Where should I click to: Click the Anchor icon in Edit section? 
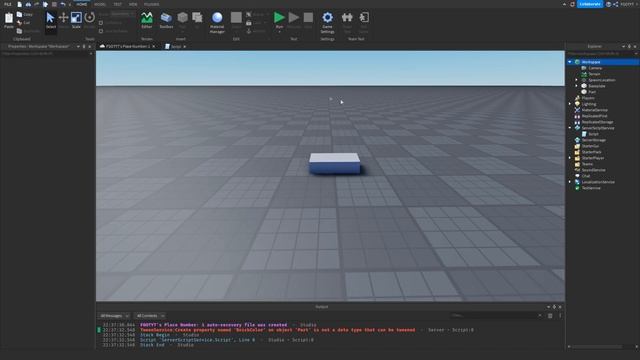tap(249, 31)
